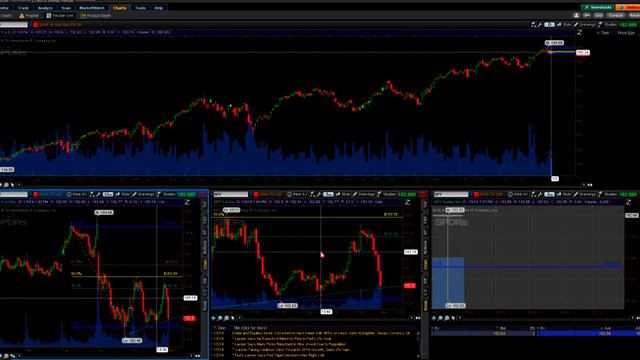
Task: Open the Style menu on top chart
Action: pos(564,25)
